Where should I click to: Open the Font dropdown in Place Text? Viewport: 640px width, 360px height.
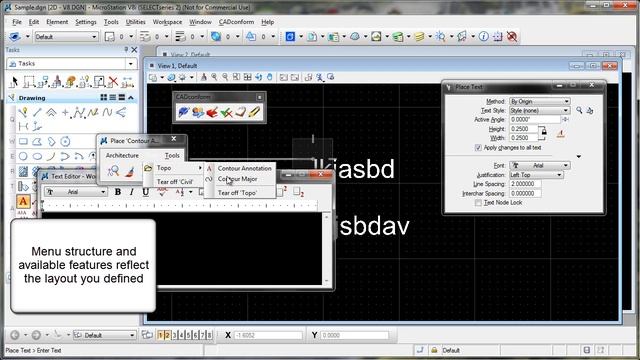tap(540, 165)
